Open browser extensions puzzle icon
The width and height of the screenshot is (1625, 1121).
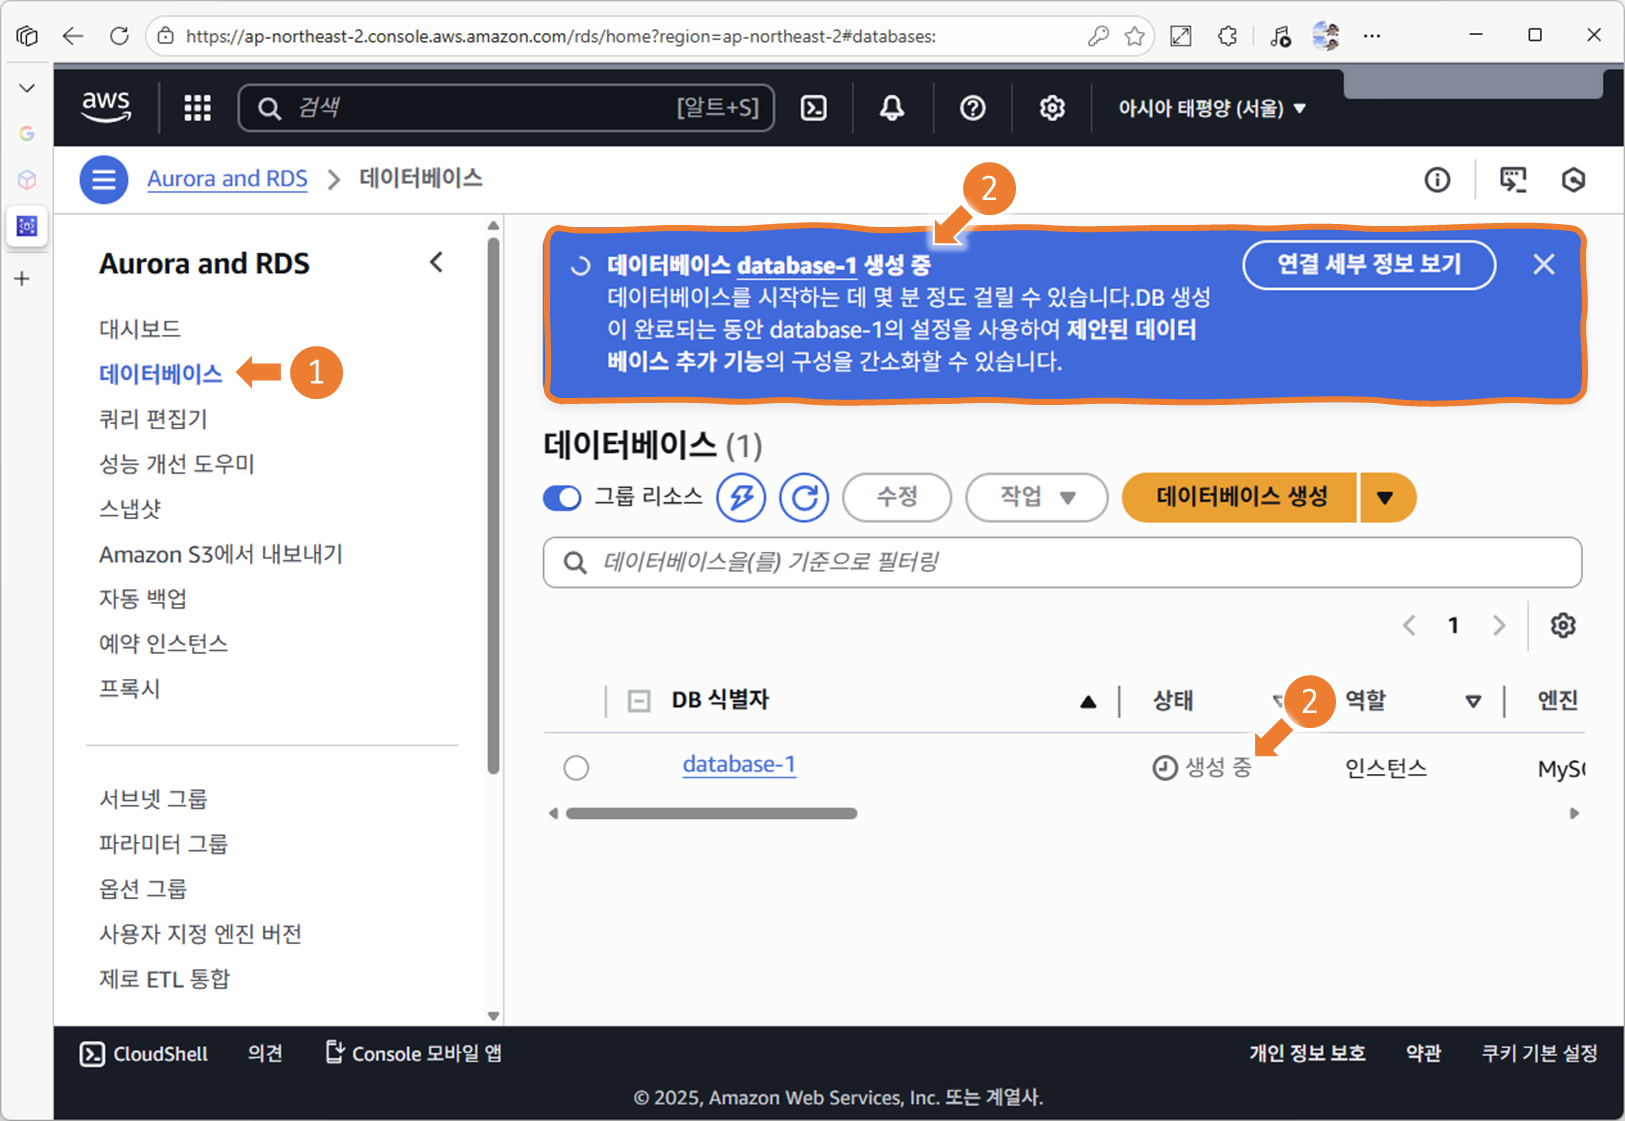(1228, 36)
